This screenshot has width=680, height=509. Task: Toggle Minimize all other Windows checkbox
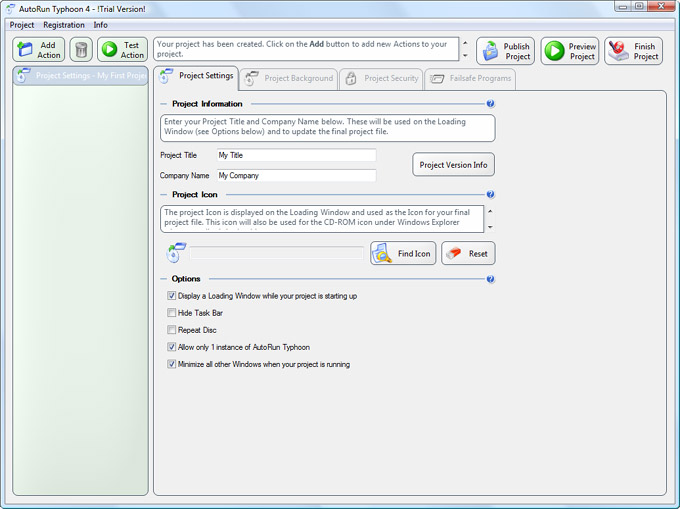point(172,364)
